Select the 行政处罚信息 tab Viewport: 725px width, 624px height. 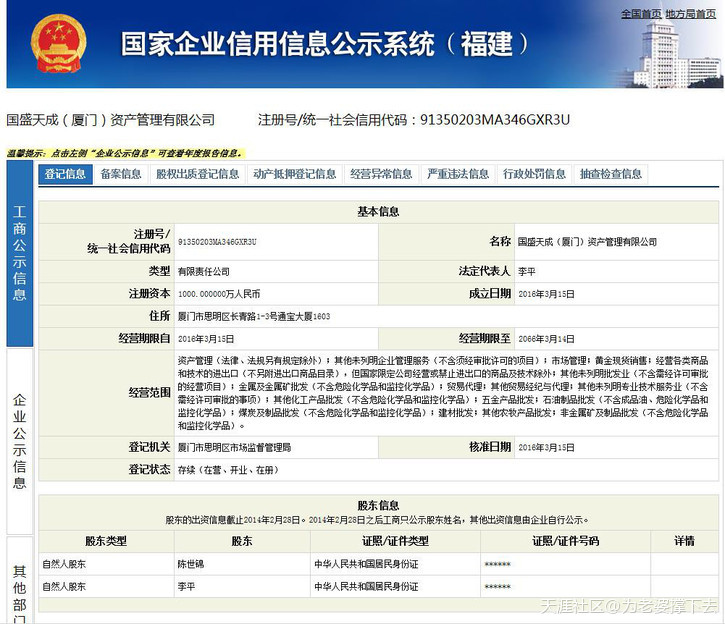point(534,174)
